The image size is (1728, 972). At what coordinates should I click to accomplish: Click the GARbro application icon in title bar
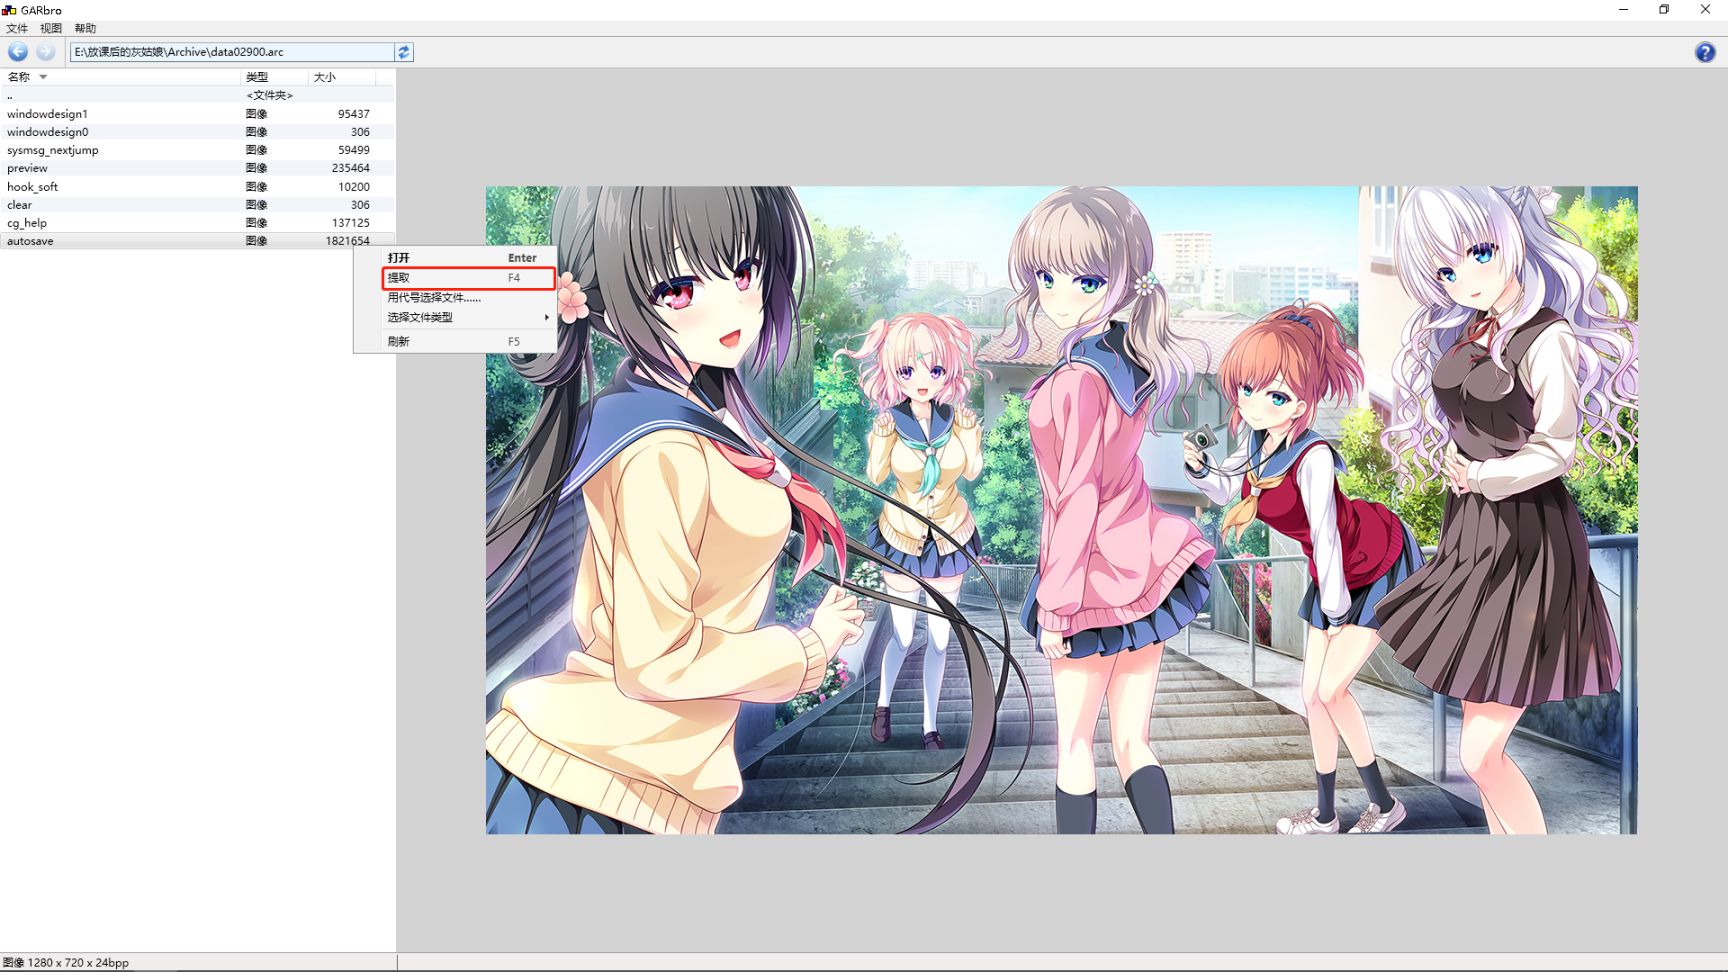coord(9,10)
